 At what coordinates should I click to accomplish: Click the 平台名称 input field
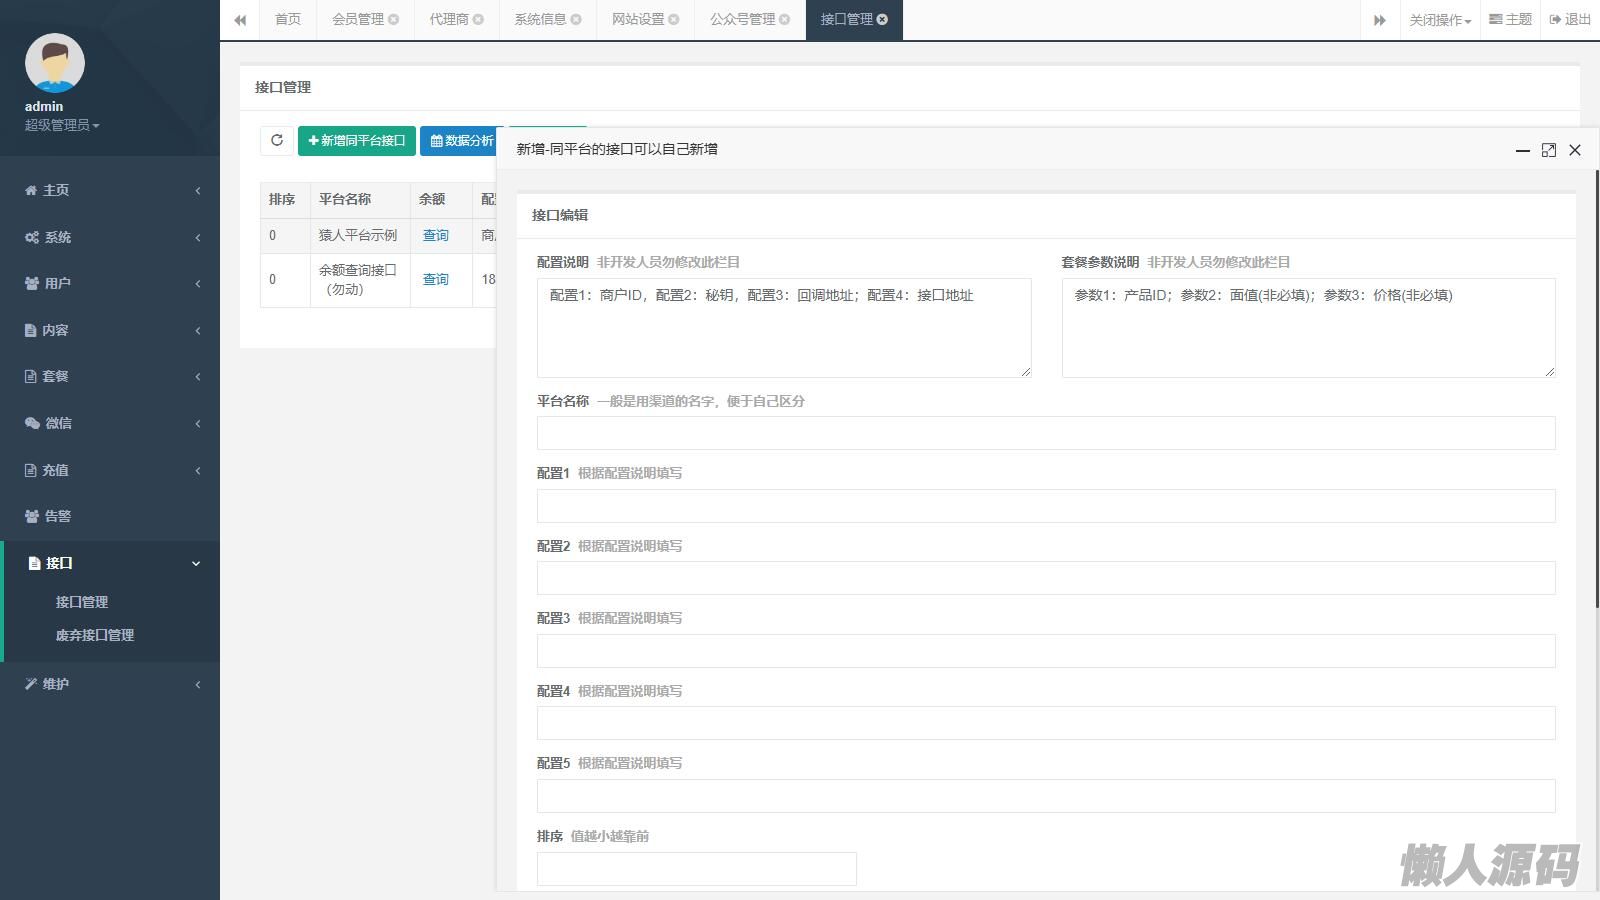tap(1045, 433)
